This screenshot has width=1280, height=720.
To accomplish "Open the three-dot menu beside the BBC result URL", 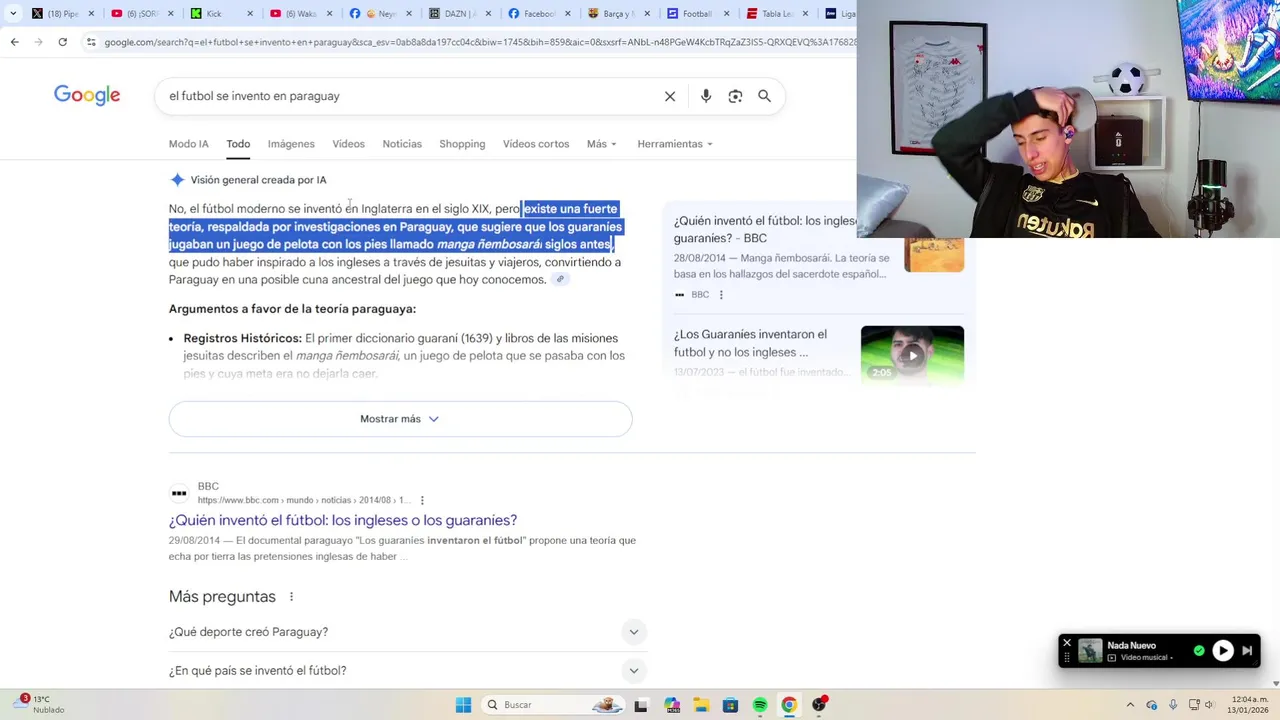I will coord(422,500).
